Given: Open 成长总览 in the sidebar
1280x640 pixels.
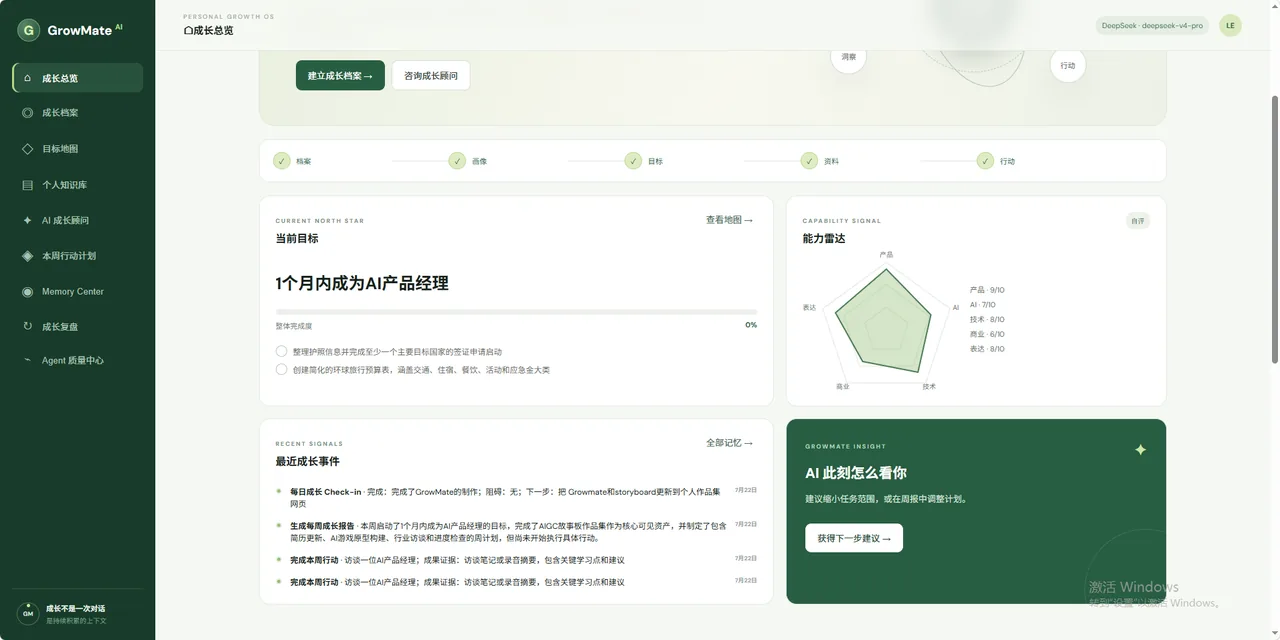Looking at the screenshot, I should pos(77,78).
